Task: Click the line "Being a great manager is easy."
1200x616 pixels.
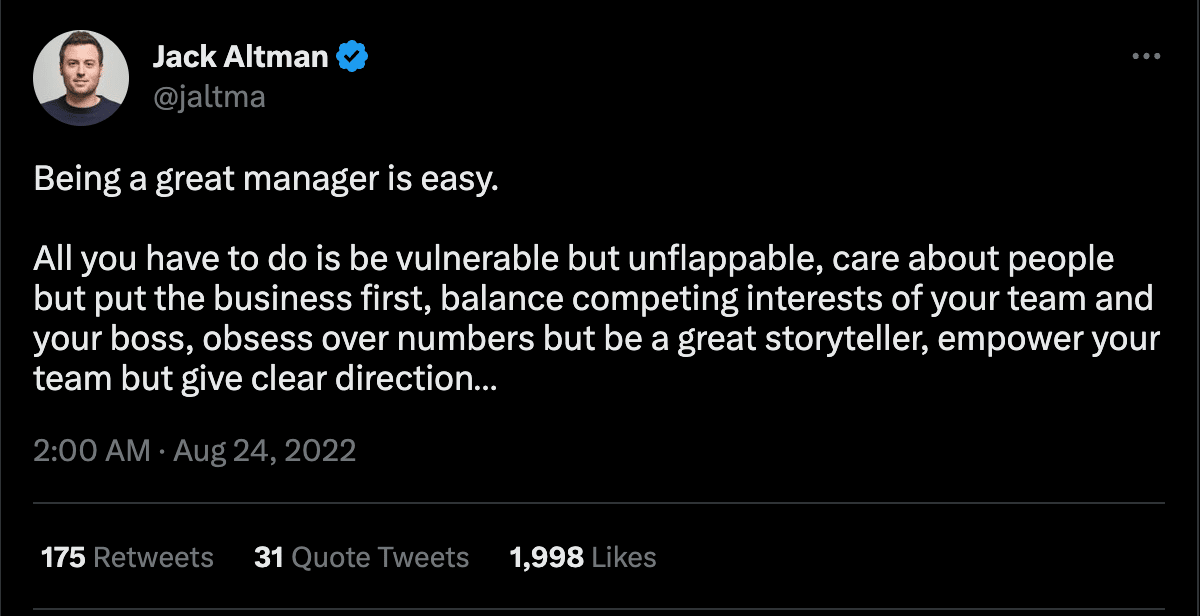Action: pyautogui.click(x=265, y=181)
